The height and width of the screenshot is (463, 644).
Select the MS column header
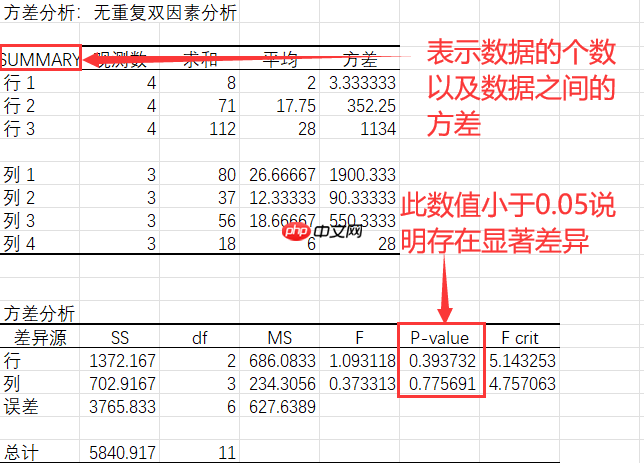point(279,338)
